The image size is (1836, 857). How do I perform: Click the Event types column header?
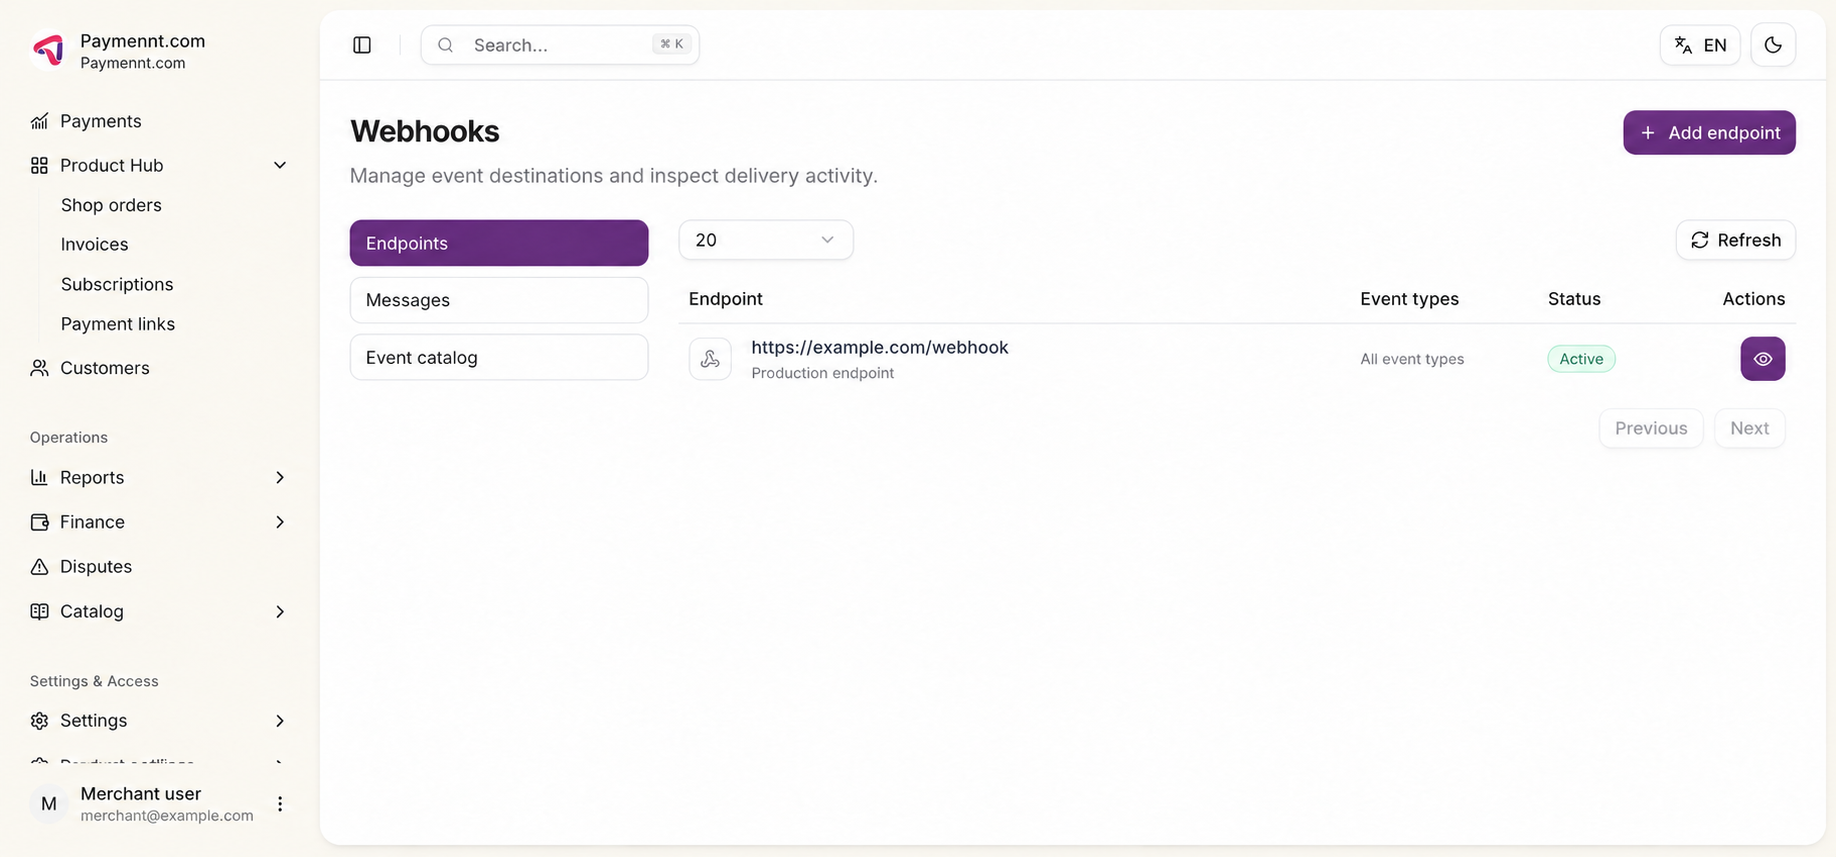point(1409,299)
